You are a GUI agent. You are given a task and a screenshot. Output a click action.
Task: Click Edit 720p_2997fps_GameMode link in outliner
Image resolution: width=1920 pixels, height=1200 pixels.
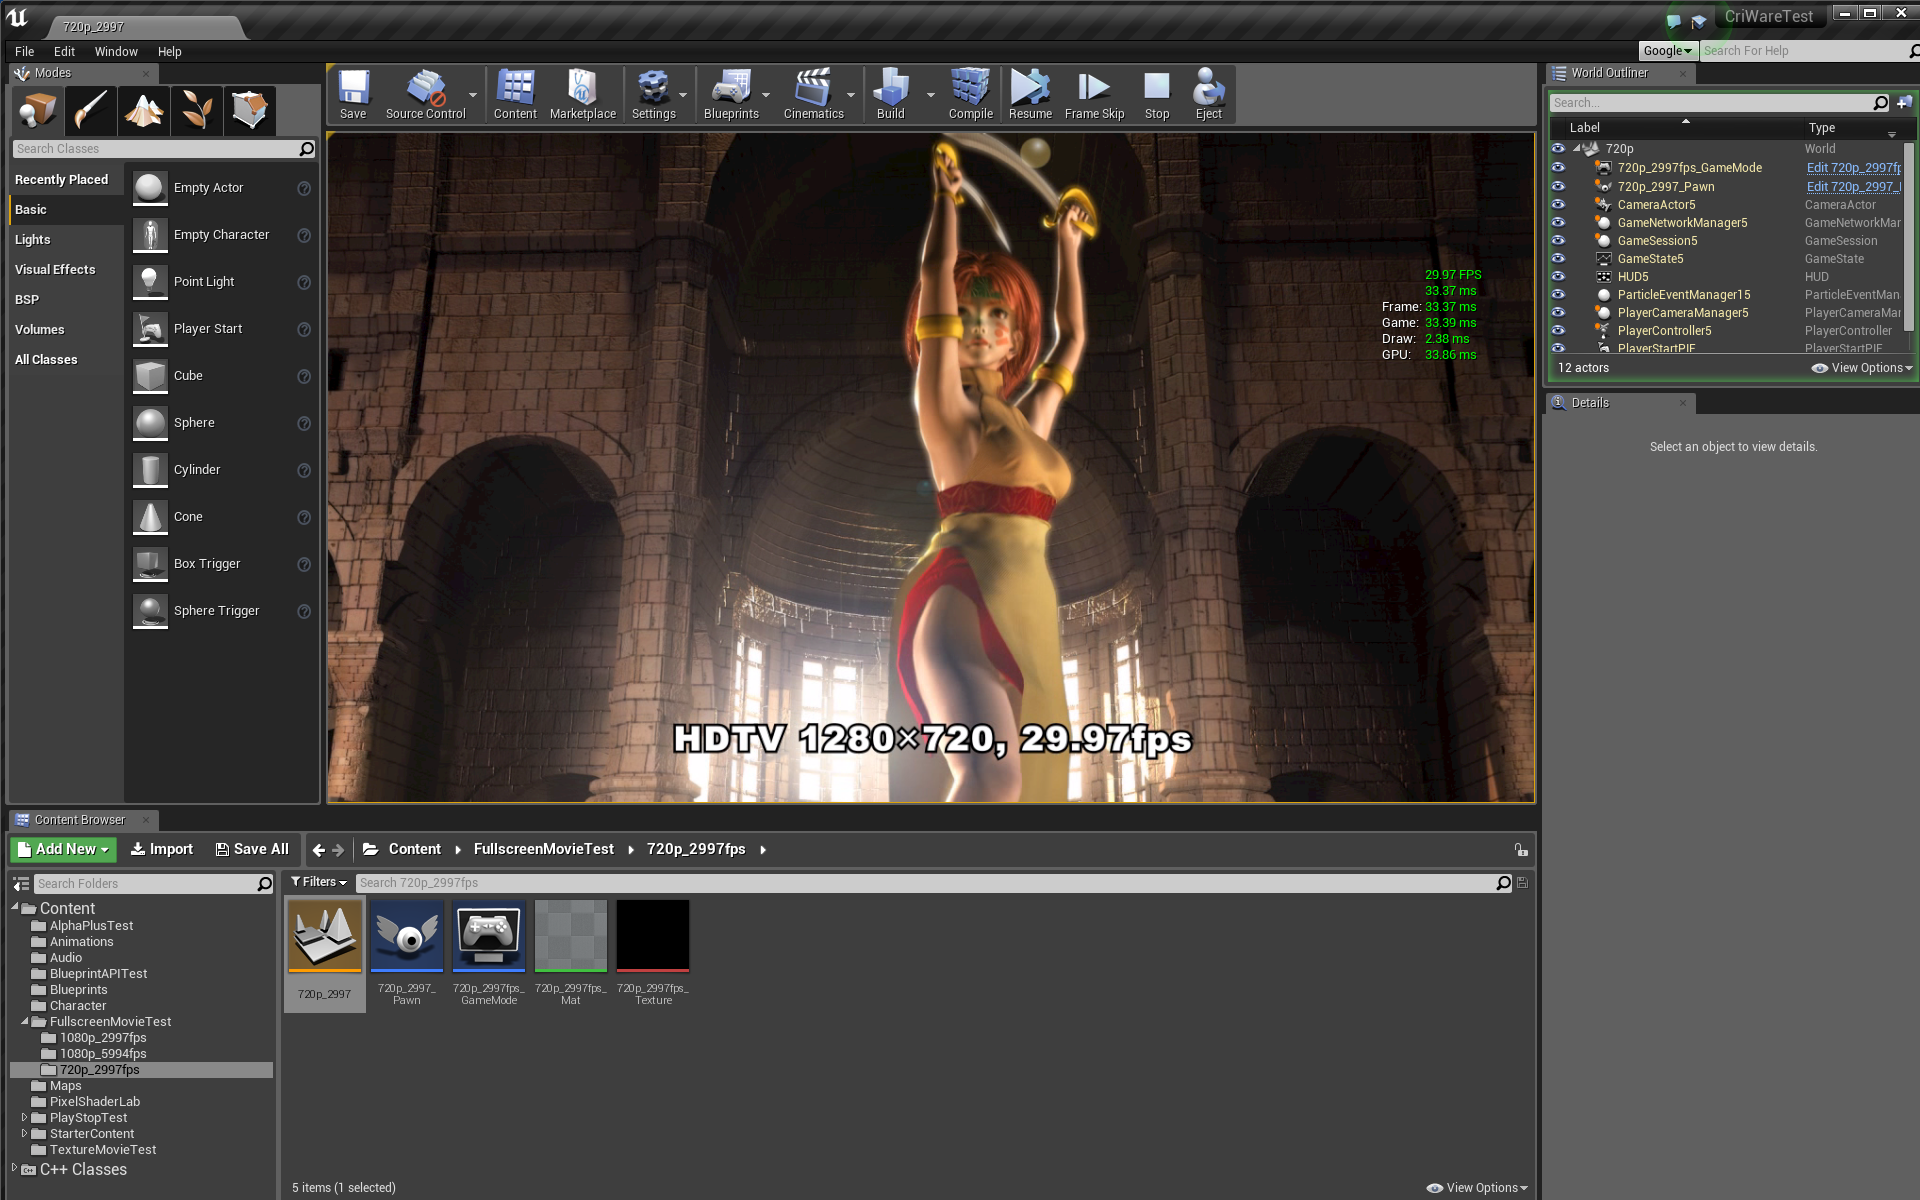[1853, 167]
